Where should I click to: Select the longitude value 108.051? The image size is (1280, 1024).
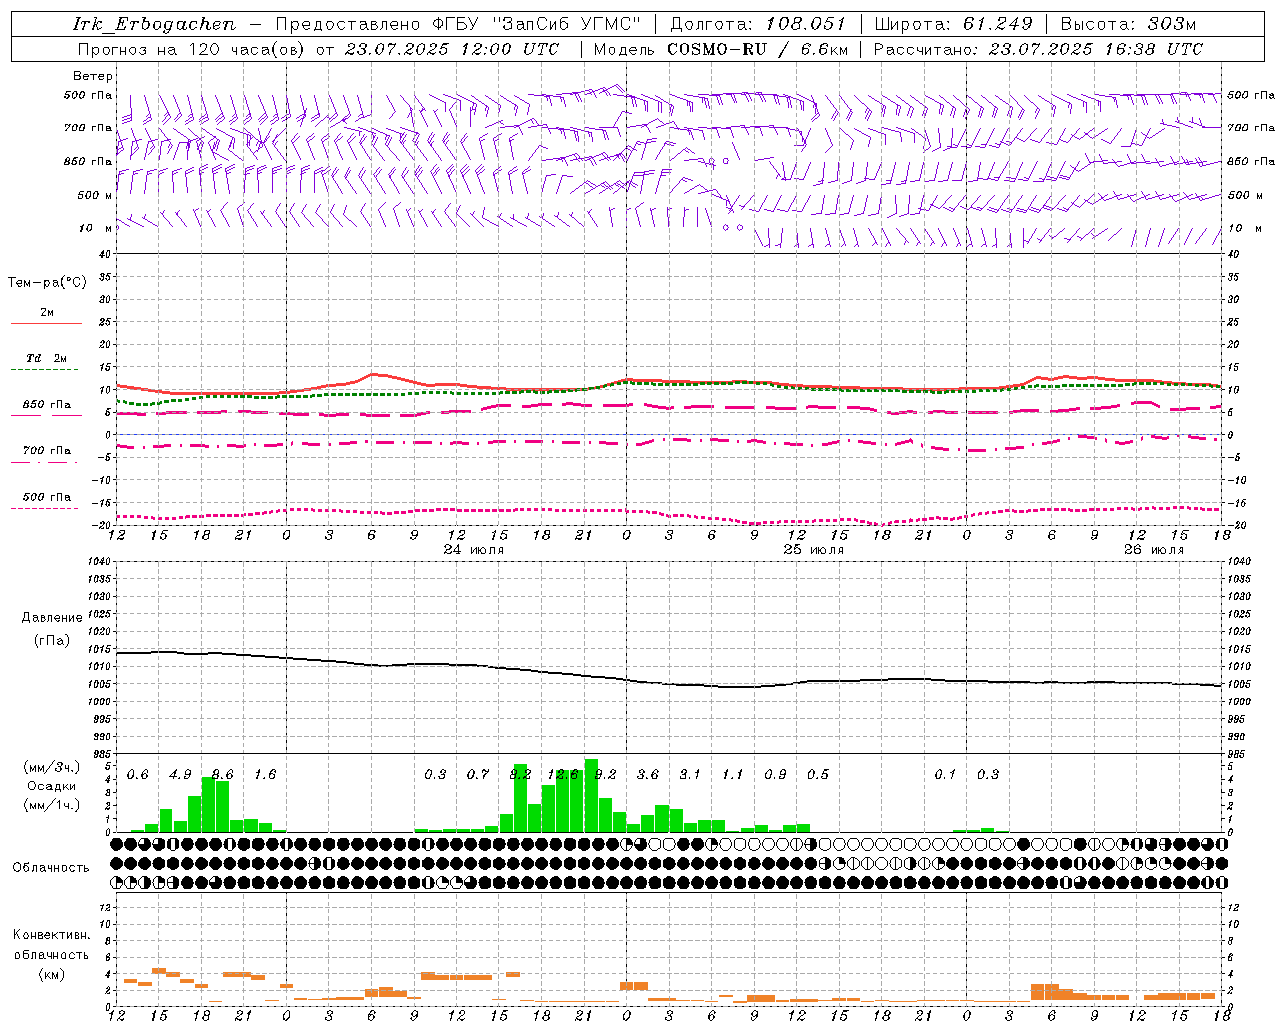point(806,24)
